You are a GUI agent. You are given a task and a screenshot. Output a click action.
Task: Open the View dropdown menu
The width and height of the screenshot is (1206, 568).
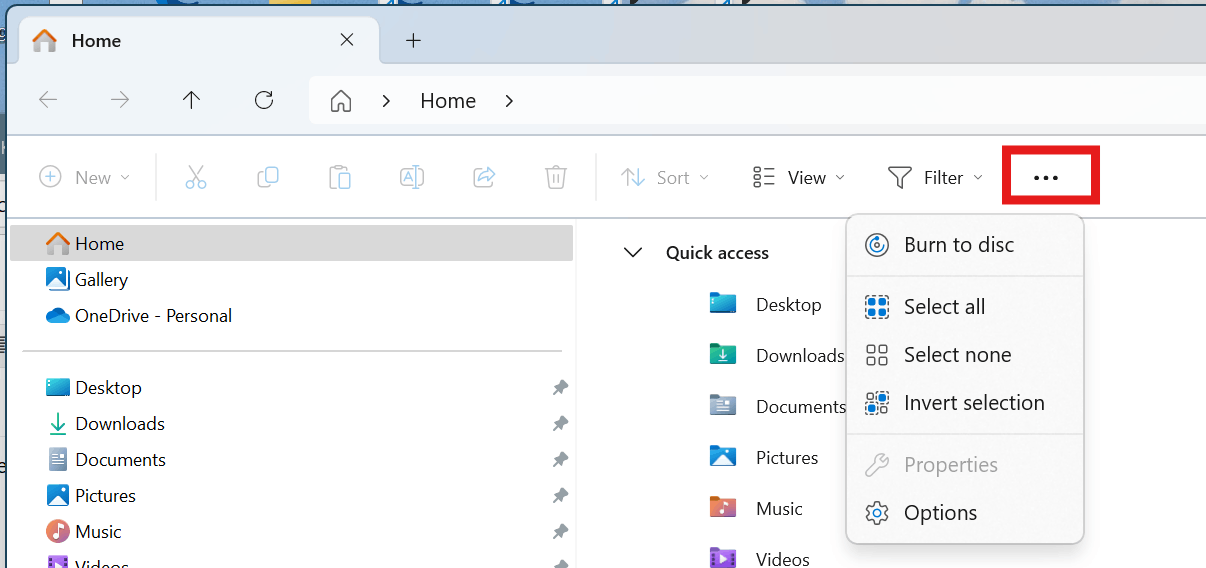[799, 178]
